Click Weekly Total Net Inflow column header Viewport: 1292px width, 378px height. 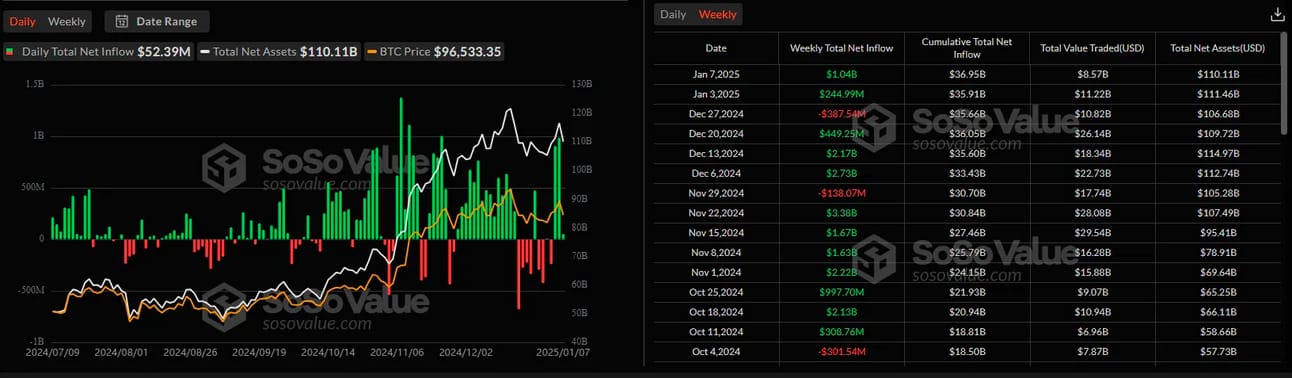pos(841,48)
